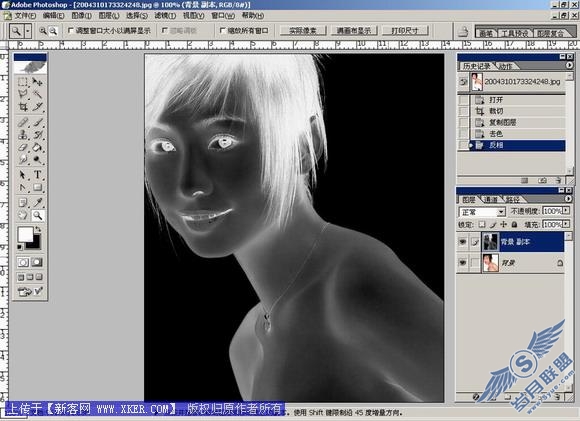Hide the 背景 副本 layer eye
The height and width of the screenshot is (421, 580).
coord(463,242)
